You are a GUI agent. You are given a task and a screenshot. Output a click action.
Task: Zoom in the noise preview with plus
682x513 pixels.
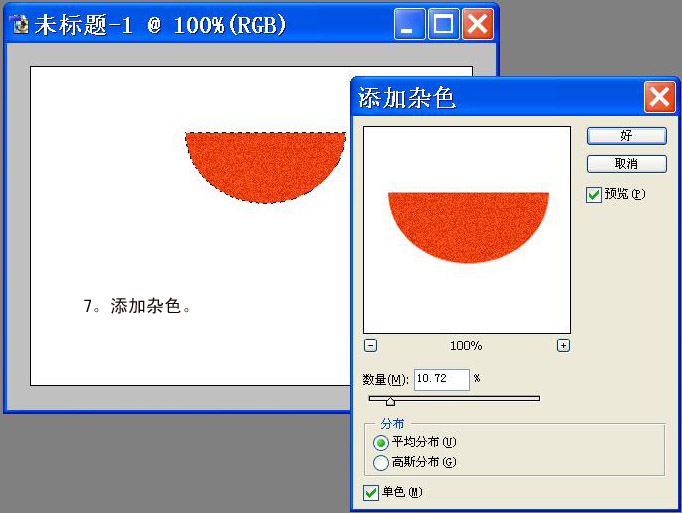pyautogui.click(x=563, y=345)
